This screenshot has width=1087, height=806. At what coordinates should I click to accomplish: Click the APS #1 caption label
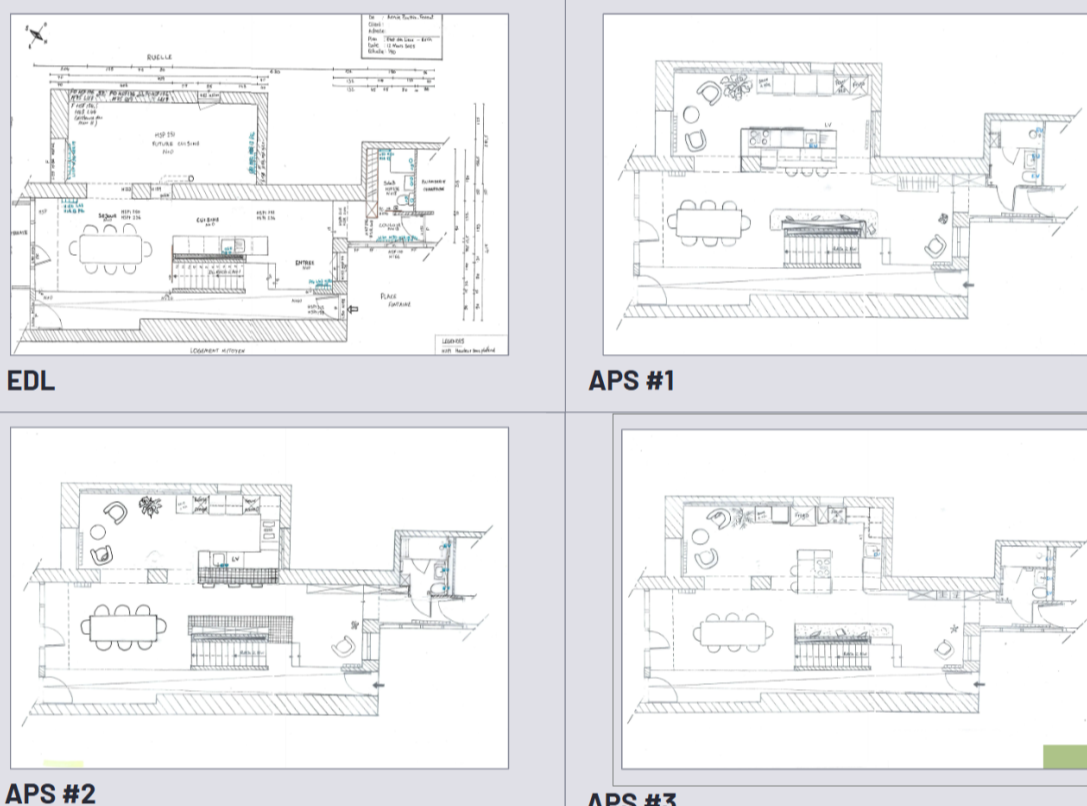tap(631, 381)
